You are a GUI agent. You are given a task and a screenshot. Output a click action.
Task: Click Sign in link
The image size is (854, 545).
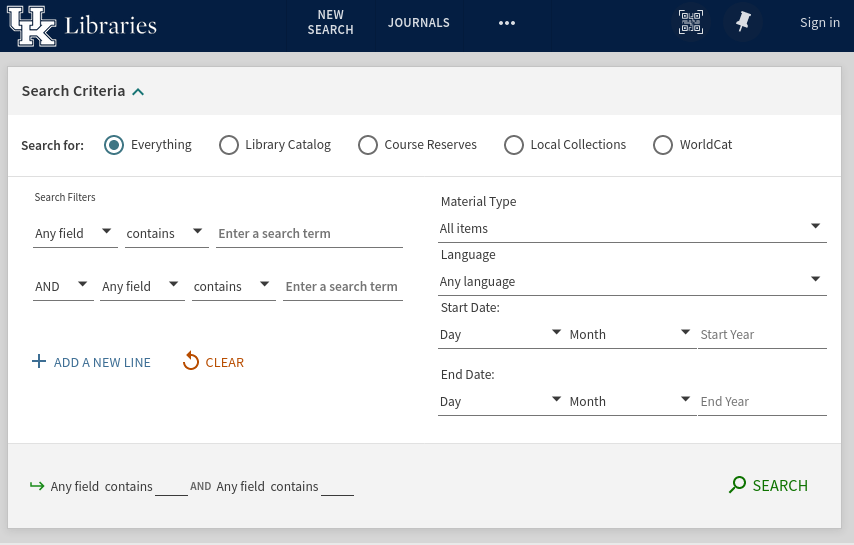820,22
